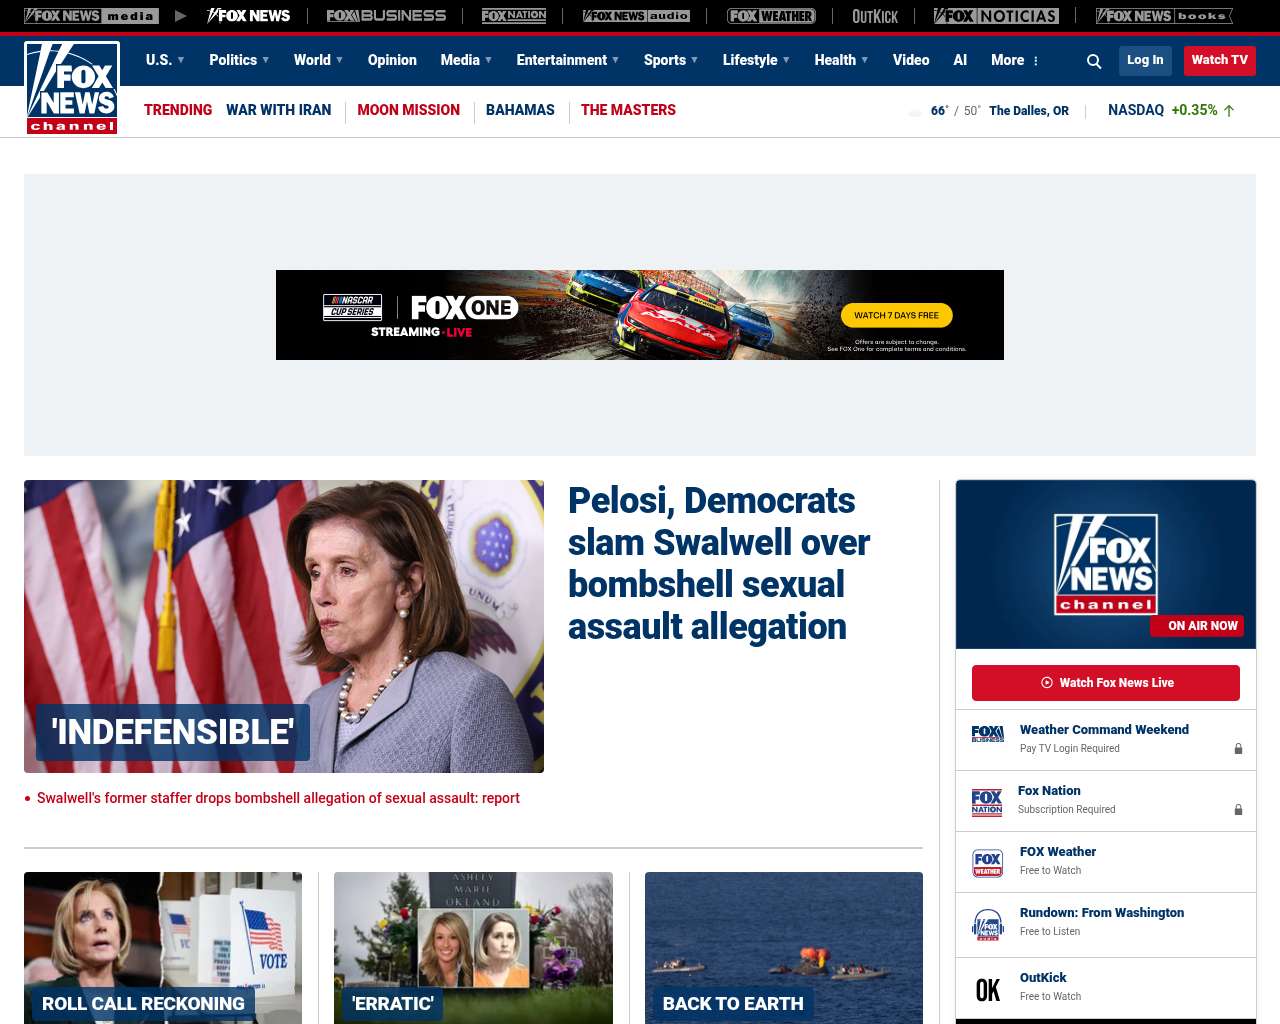Expand the Politics navigation dropdown
Image resolution: width=1280 pixels, height=1024 pixels.
click(x=239, y=60)
